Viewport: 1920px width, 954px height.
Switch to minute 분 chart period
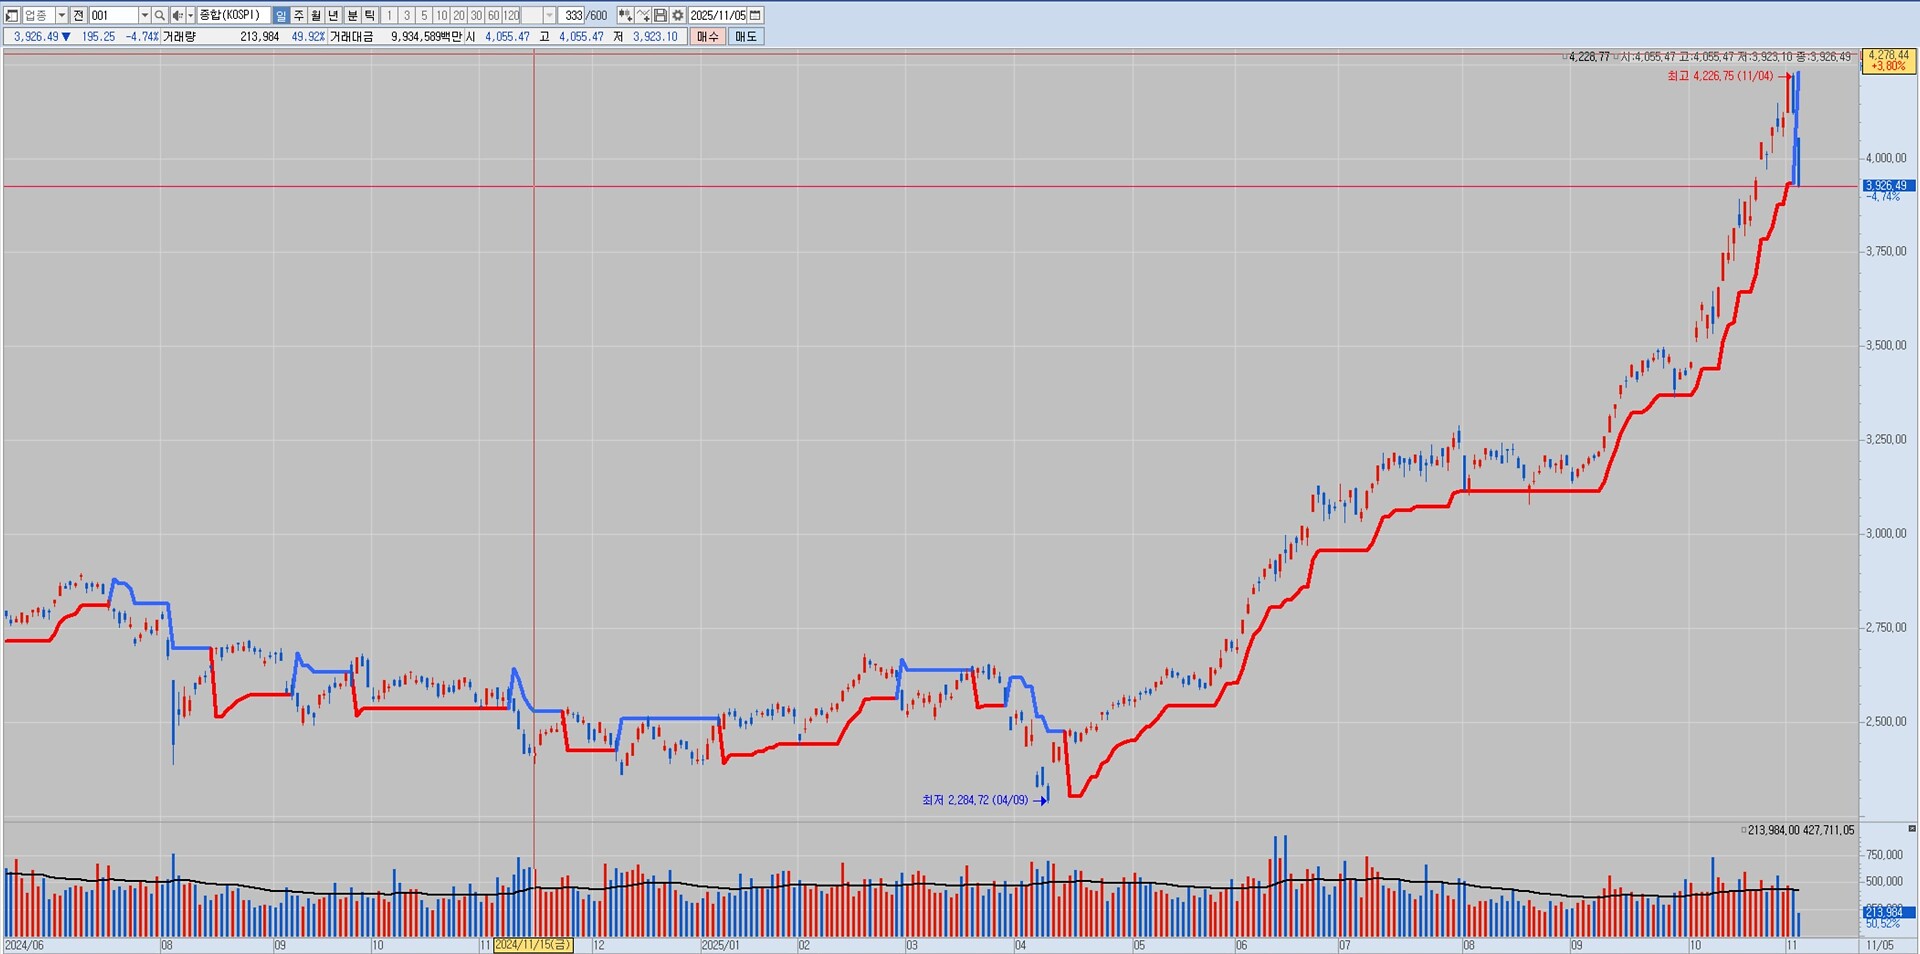click(352, 15)
